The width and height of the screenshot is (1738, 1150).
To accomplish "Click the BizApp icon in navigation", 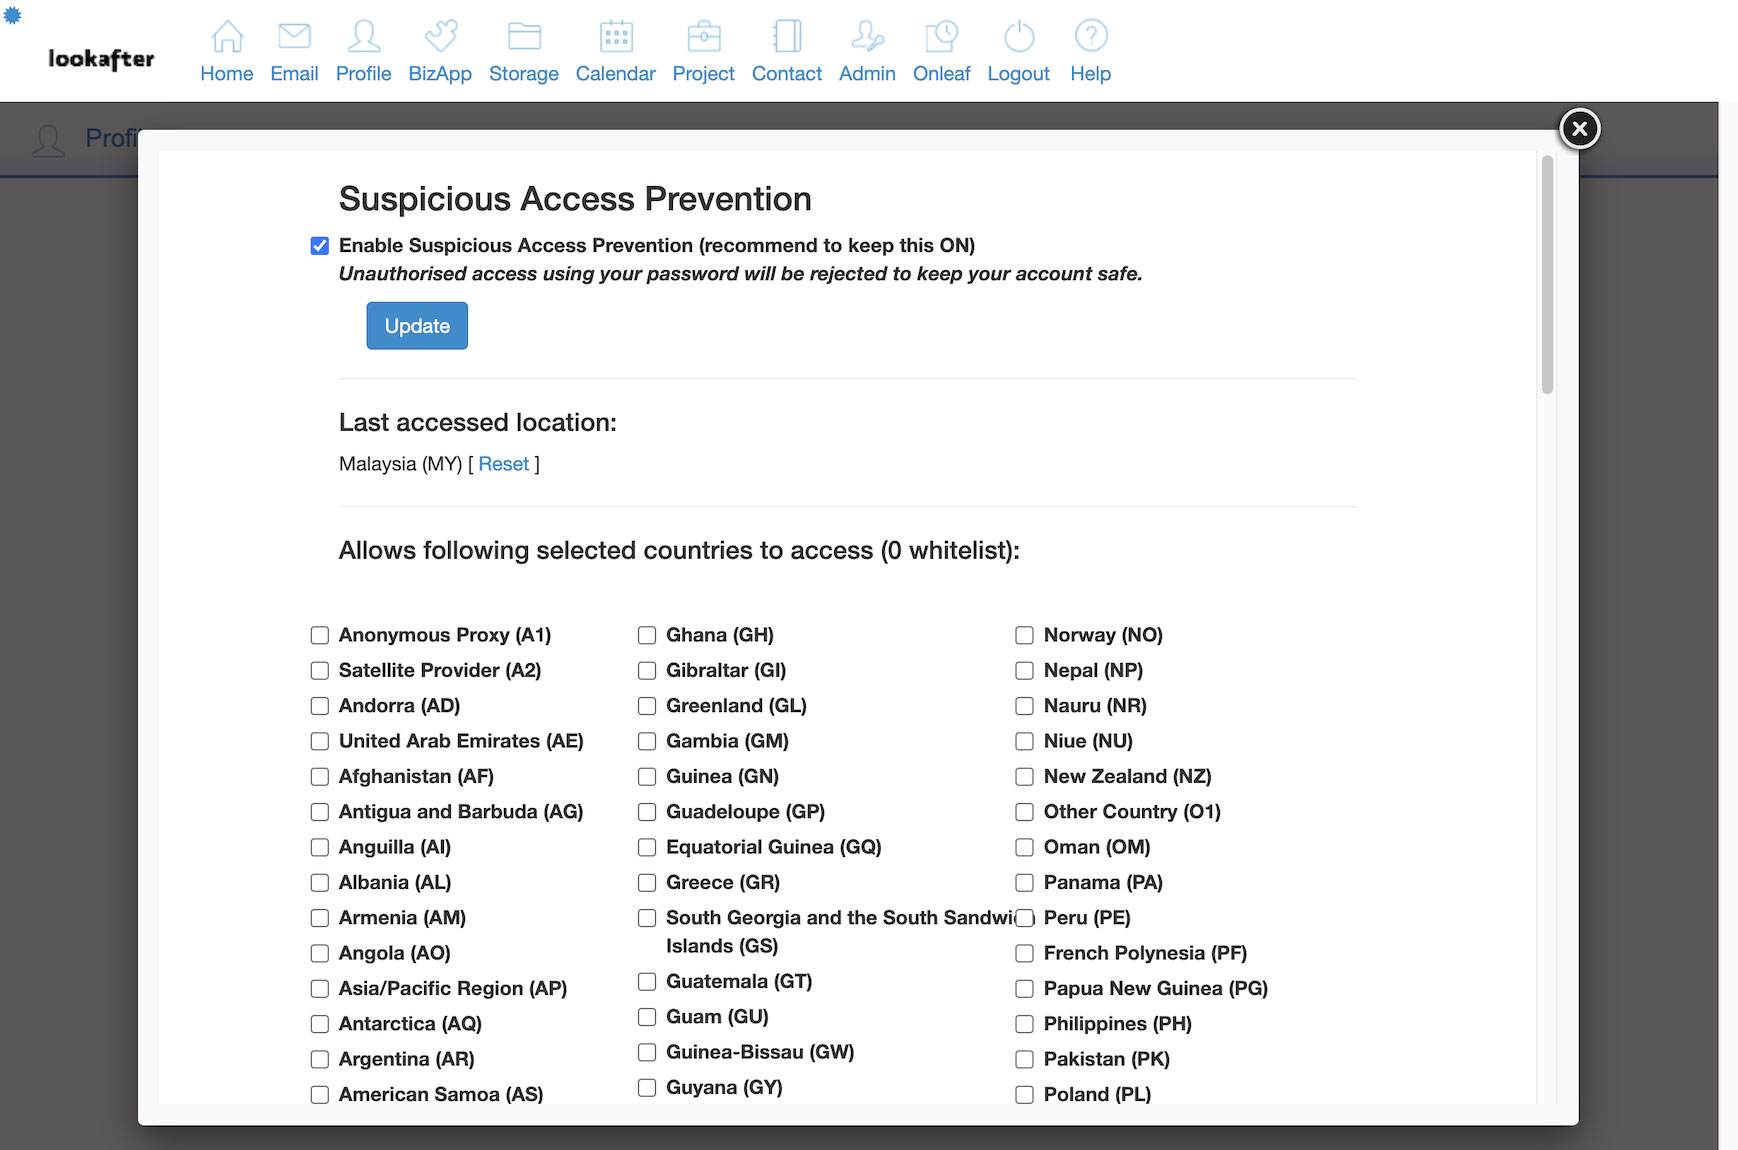I will 440,37.
